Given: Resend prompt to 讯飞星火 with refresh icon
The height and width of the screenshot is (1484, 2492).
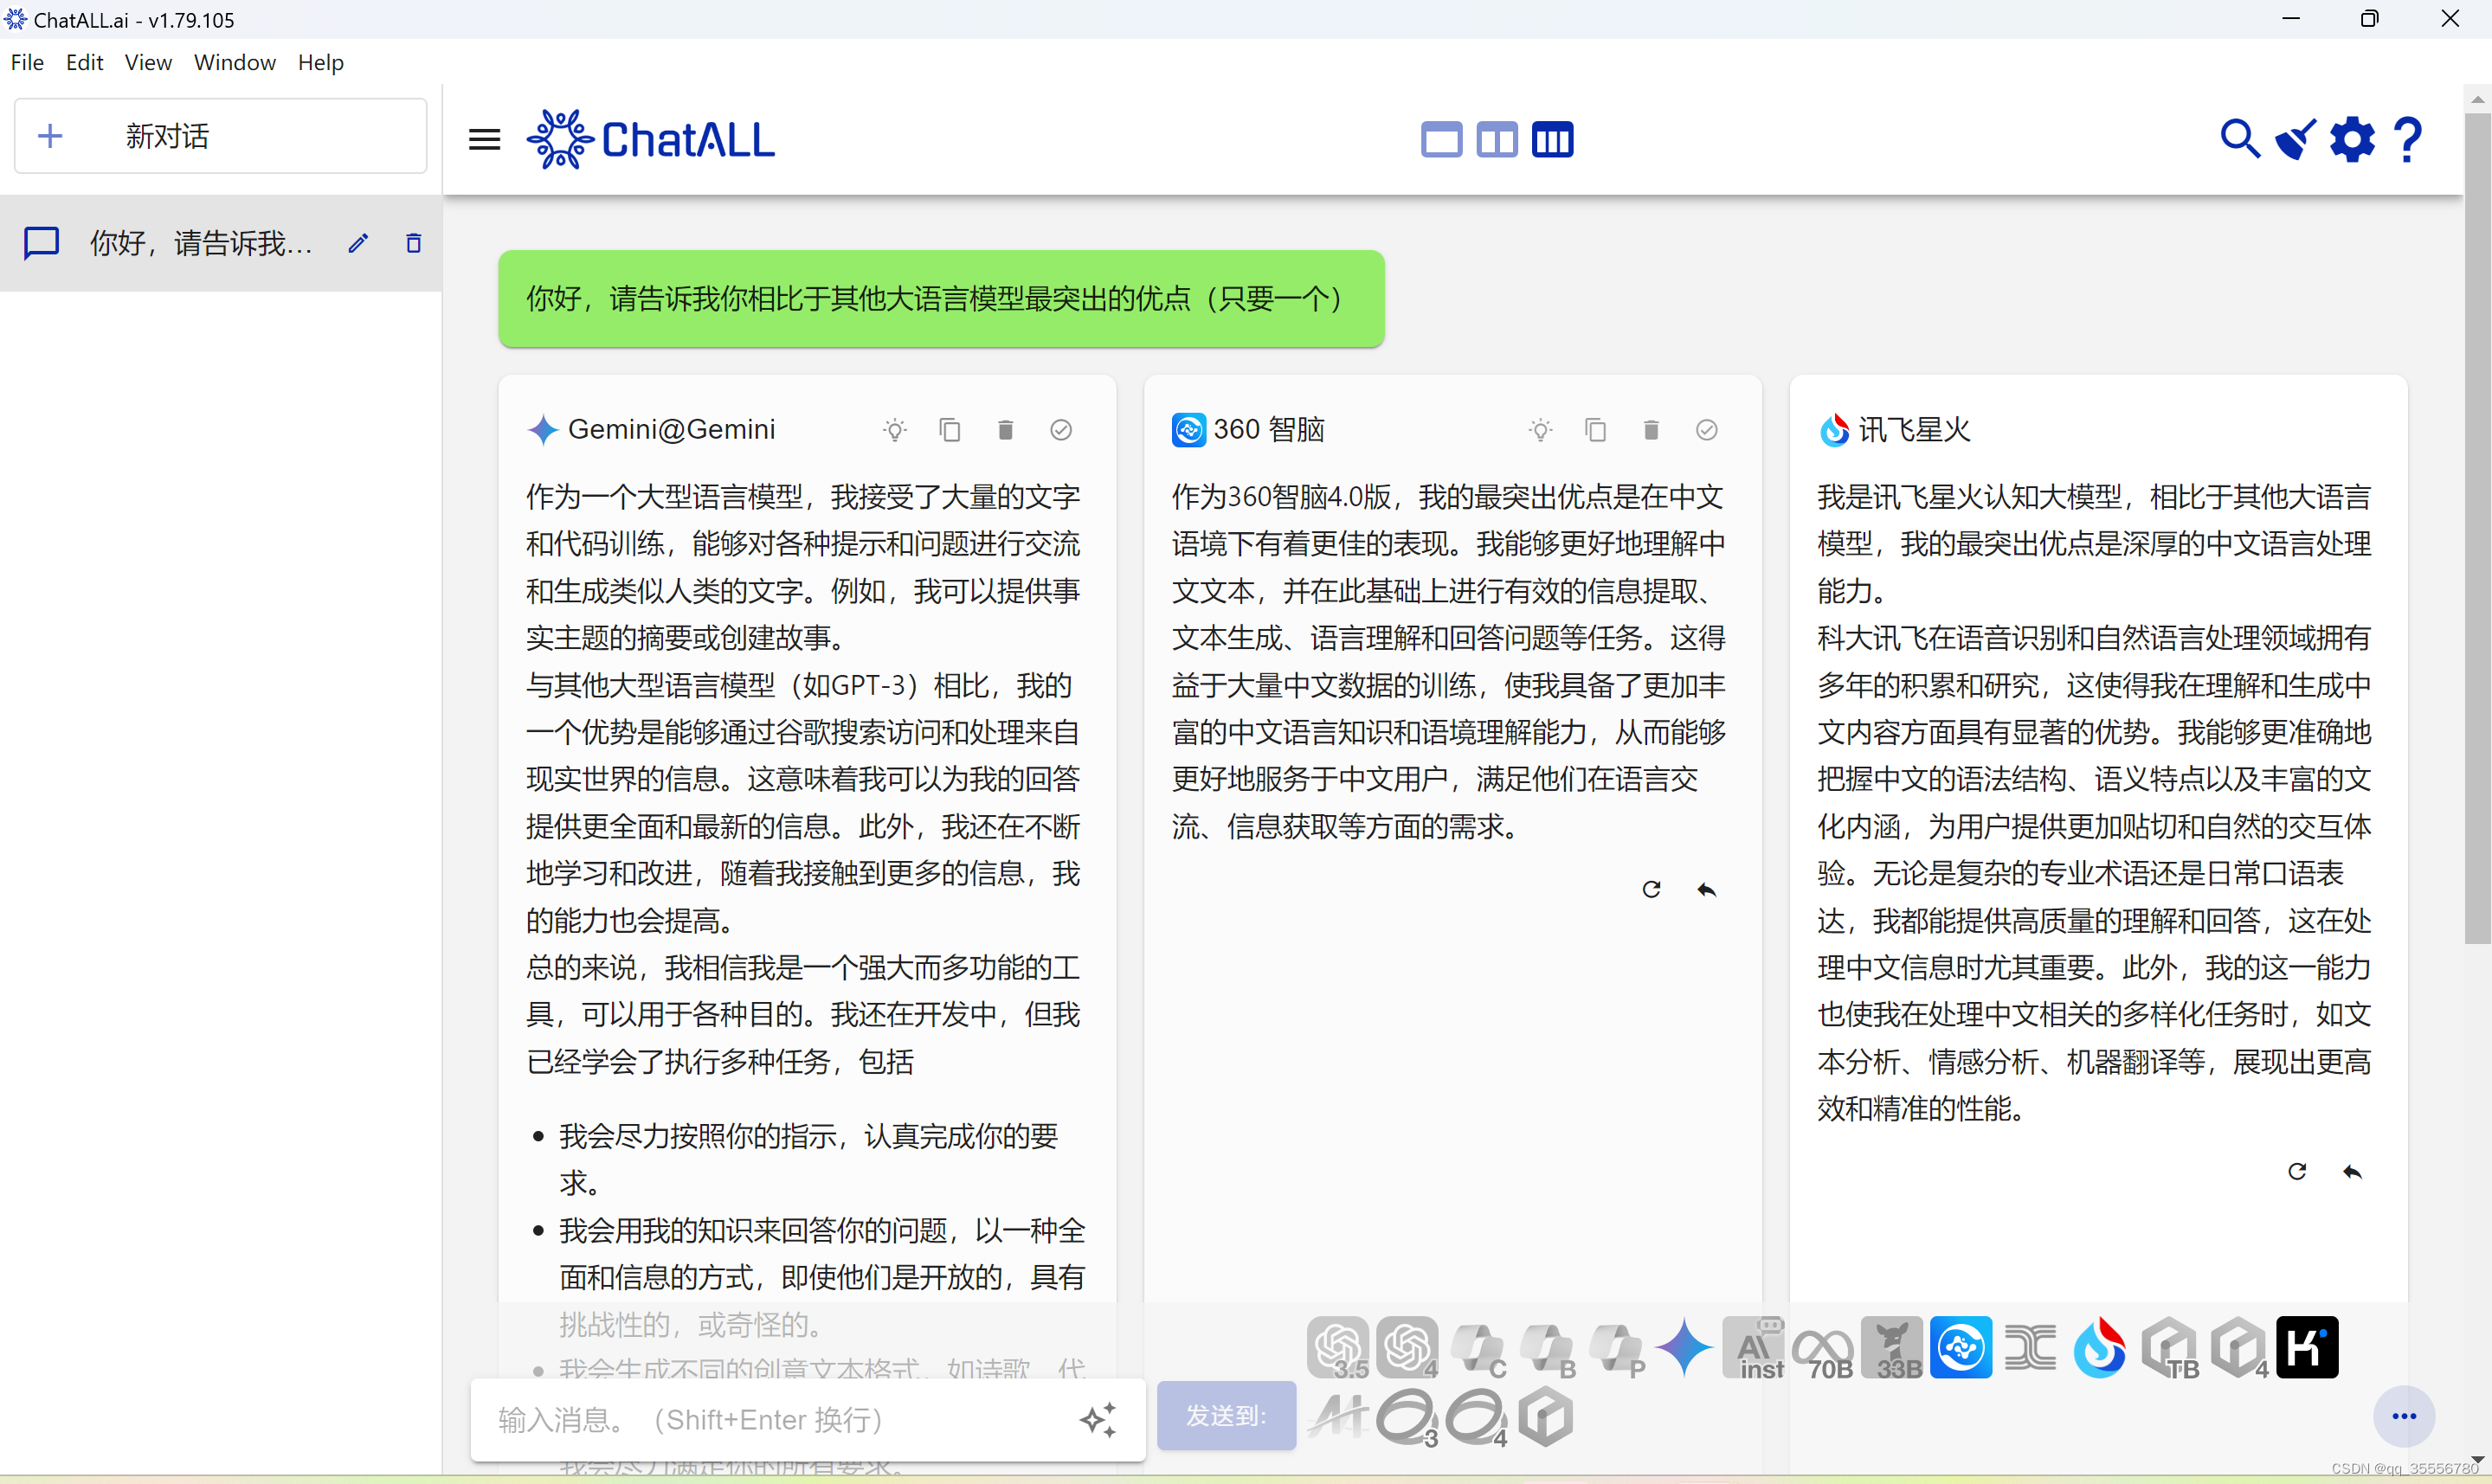Looking at the screenshot, I should pos(2297,1171).
